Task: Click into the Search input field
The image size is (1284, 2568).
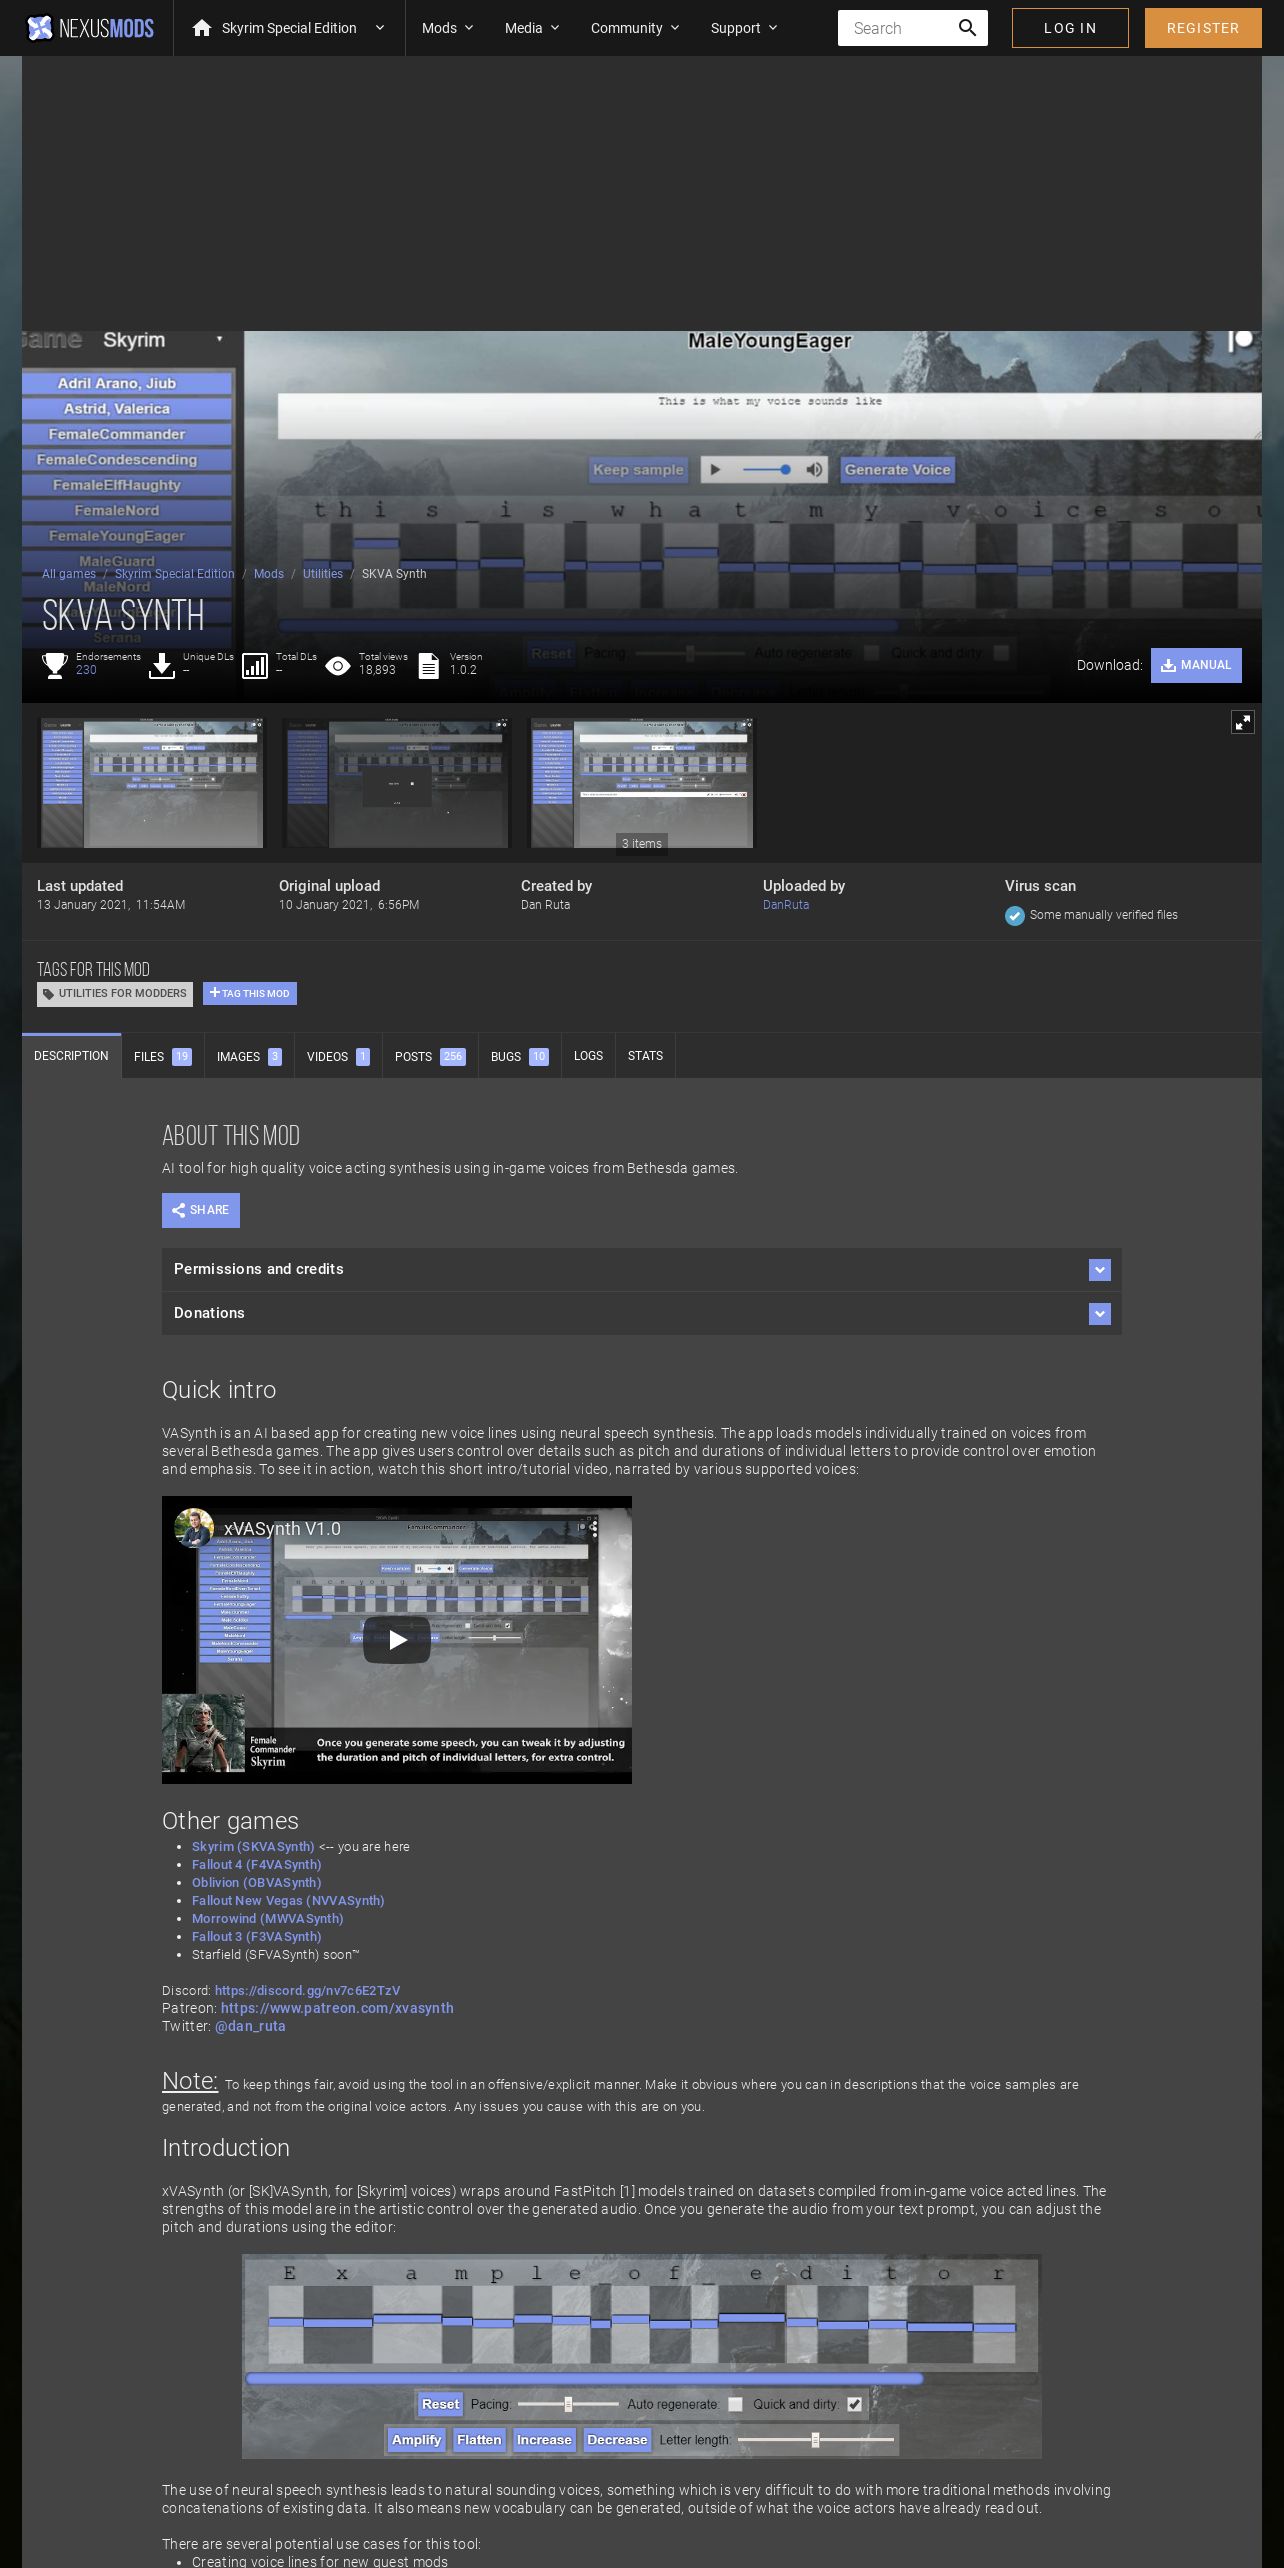Action: (895, 28)
